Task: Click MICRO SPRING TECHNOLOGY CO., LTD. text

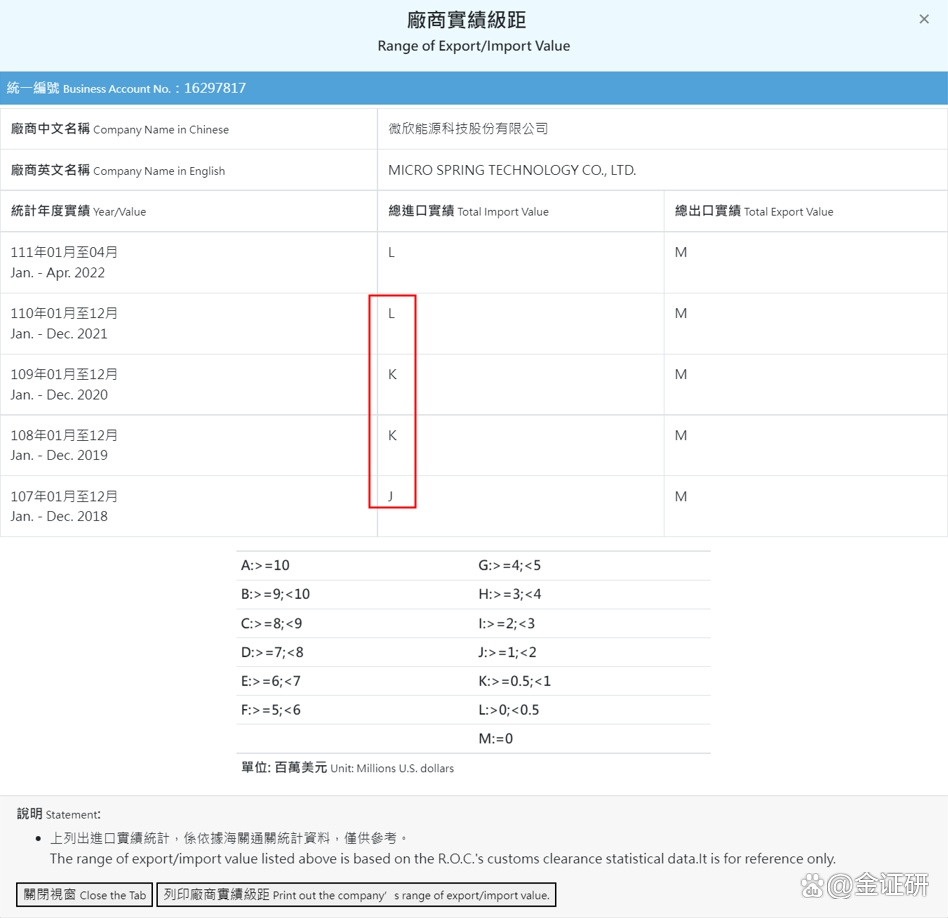Action: [x=511, y=170]
